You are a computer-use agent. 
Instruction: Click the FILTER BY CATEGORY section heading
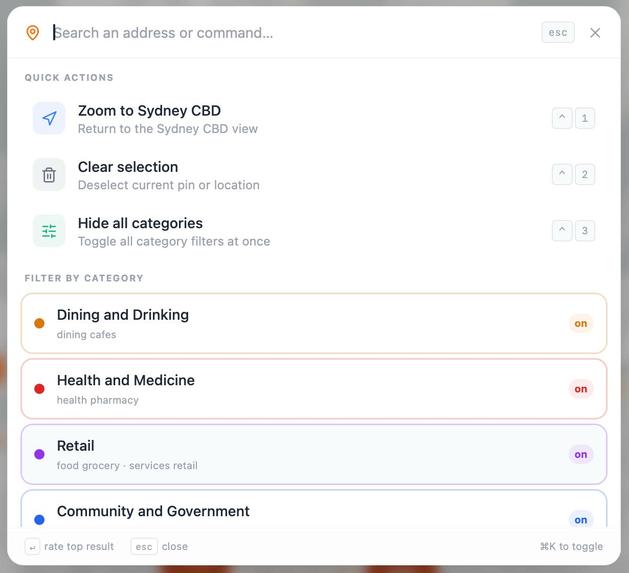84,278
